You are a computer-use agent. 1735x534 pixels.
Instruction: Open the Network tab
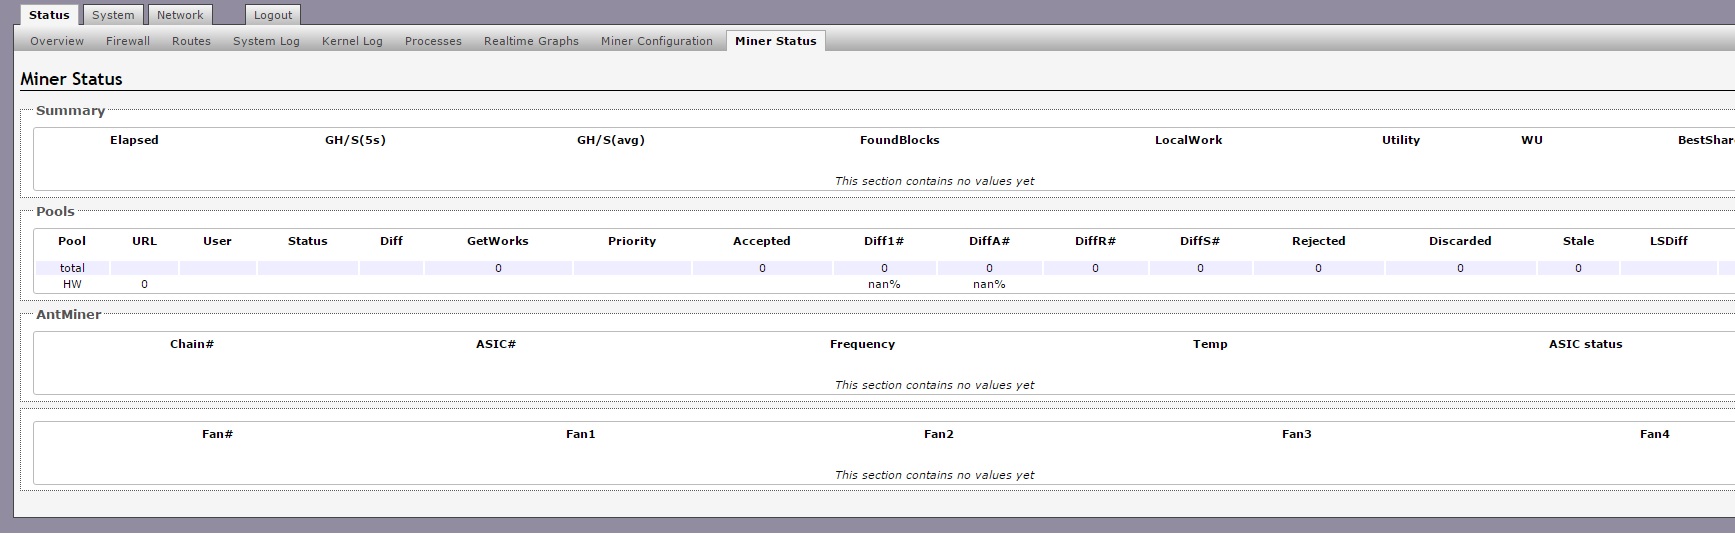tap(180, 15)
